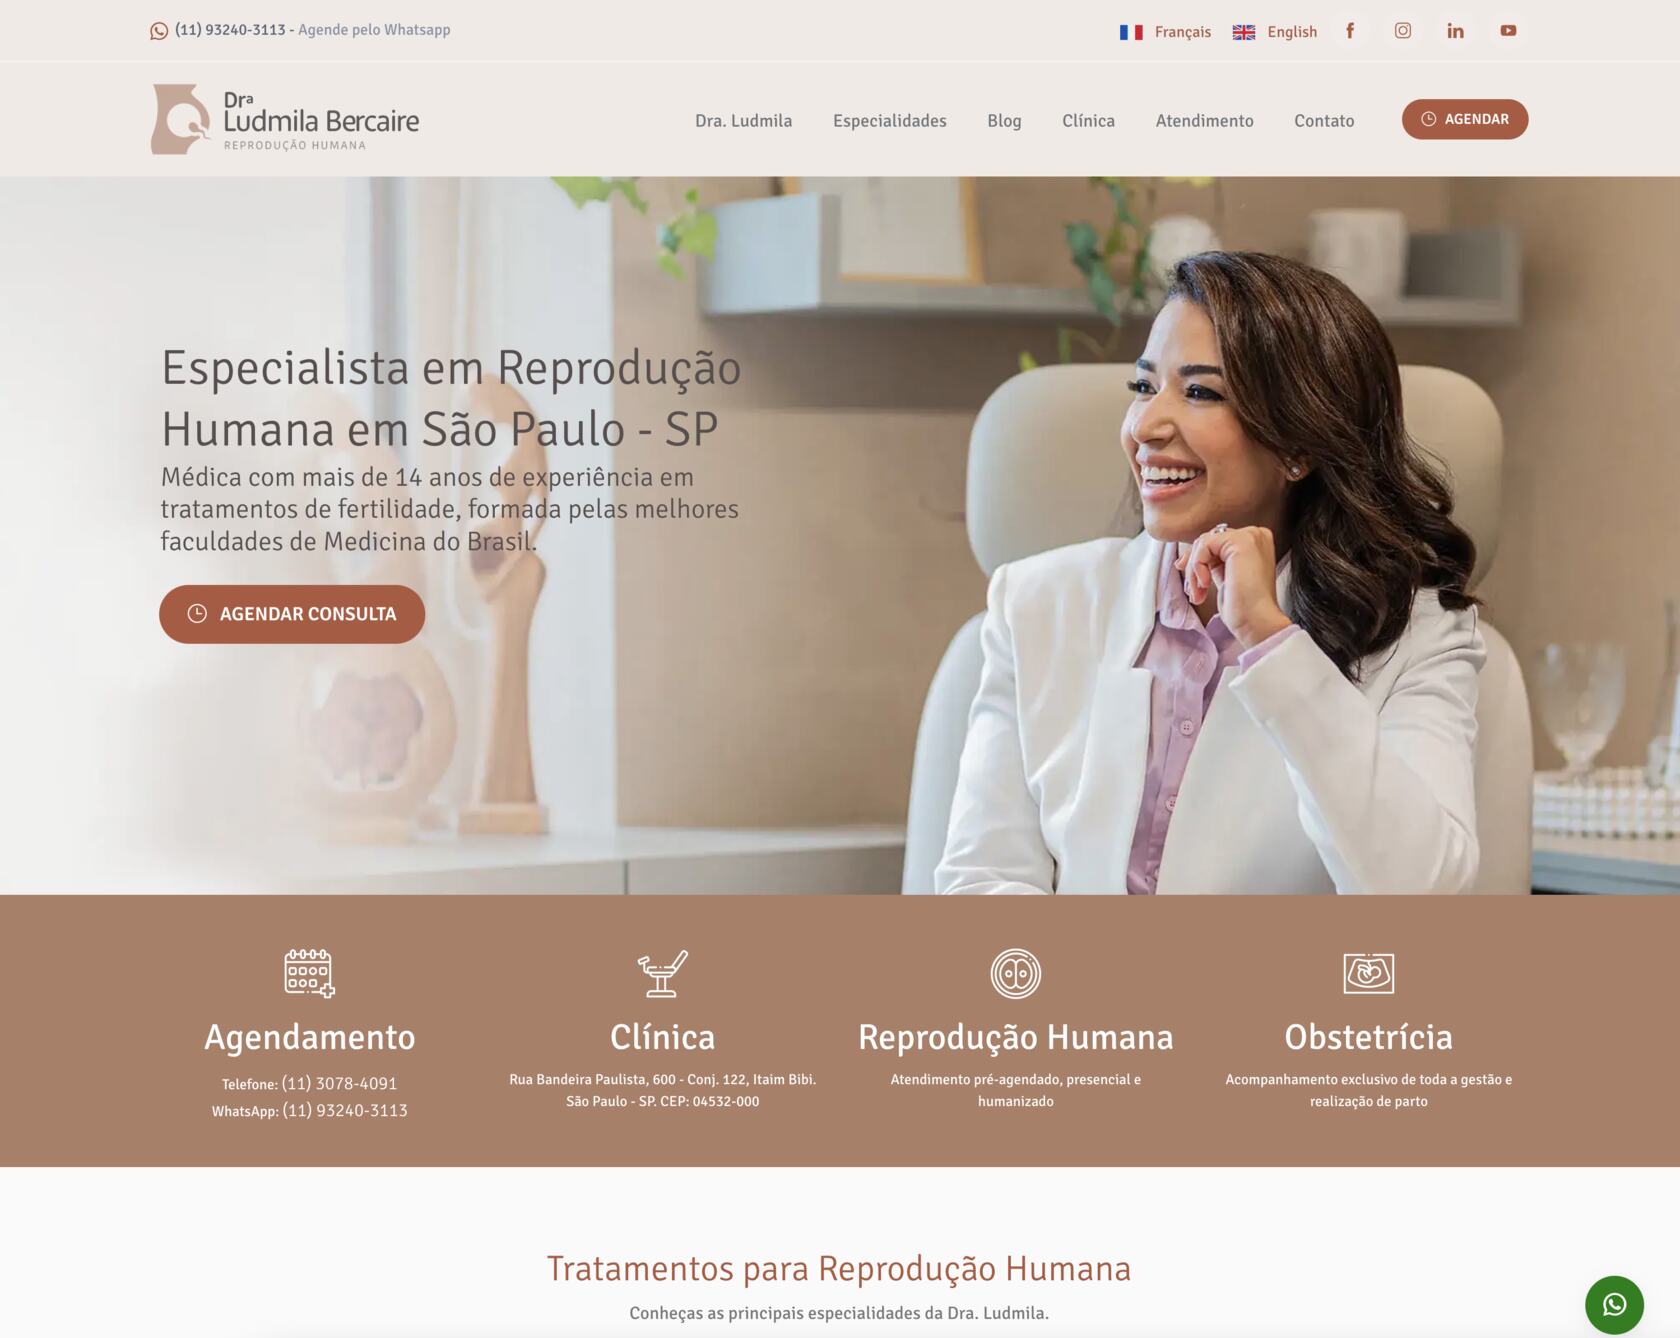Open the Especialidades menu item

pos(890,121)
